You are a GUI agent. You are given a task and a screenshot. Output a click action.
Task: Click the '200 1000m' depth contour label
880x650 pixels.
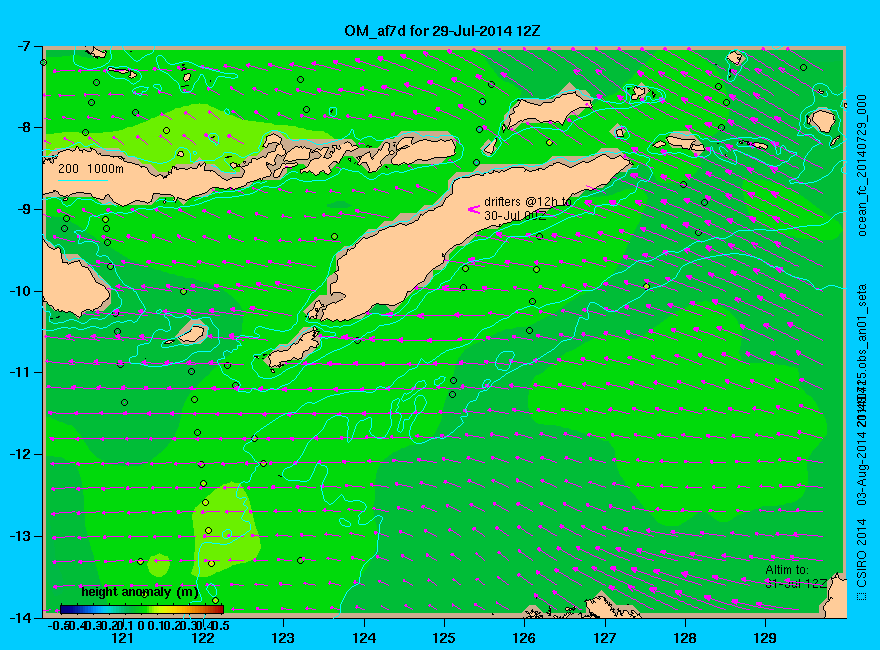91,168
